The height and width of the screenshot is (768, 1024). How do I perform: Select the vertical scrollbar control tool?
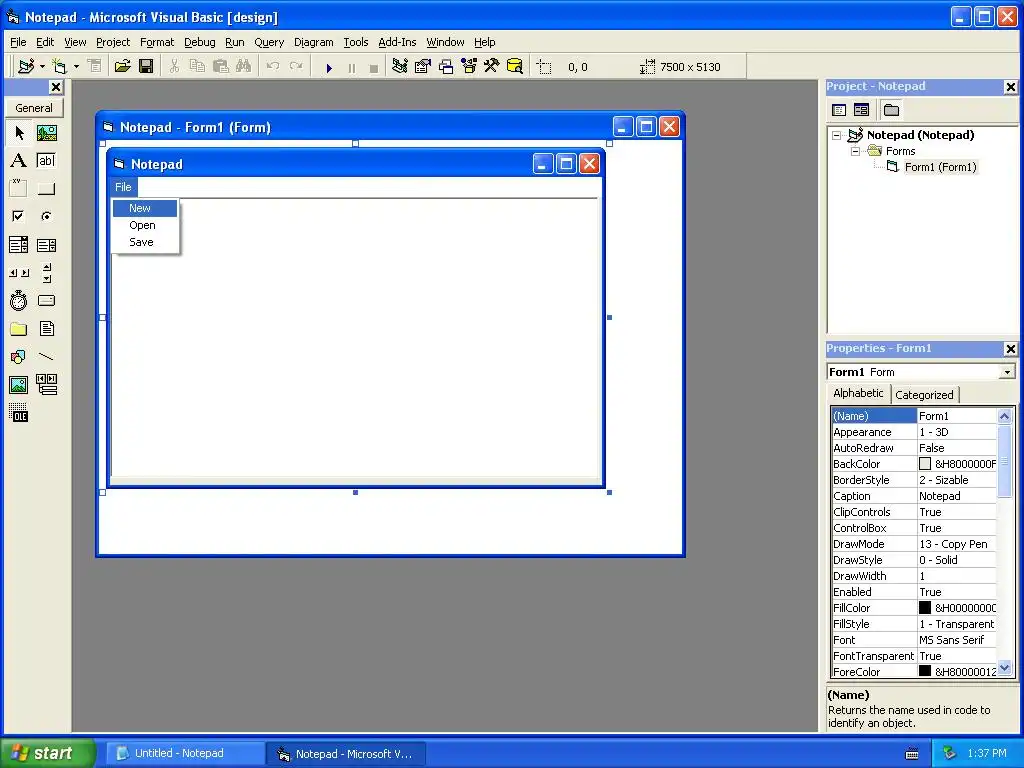[x=46, y=272]
